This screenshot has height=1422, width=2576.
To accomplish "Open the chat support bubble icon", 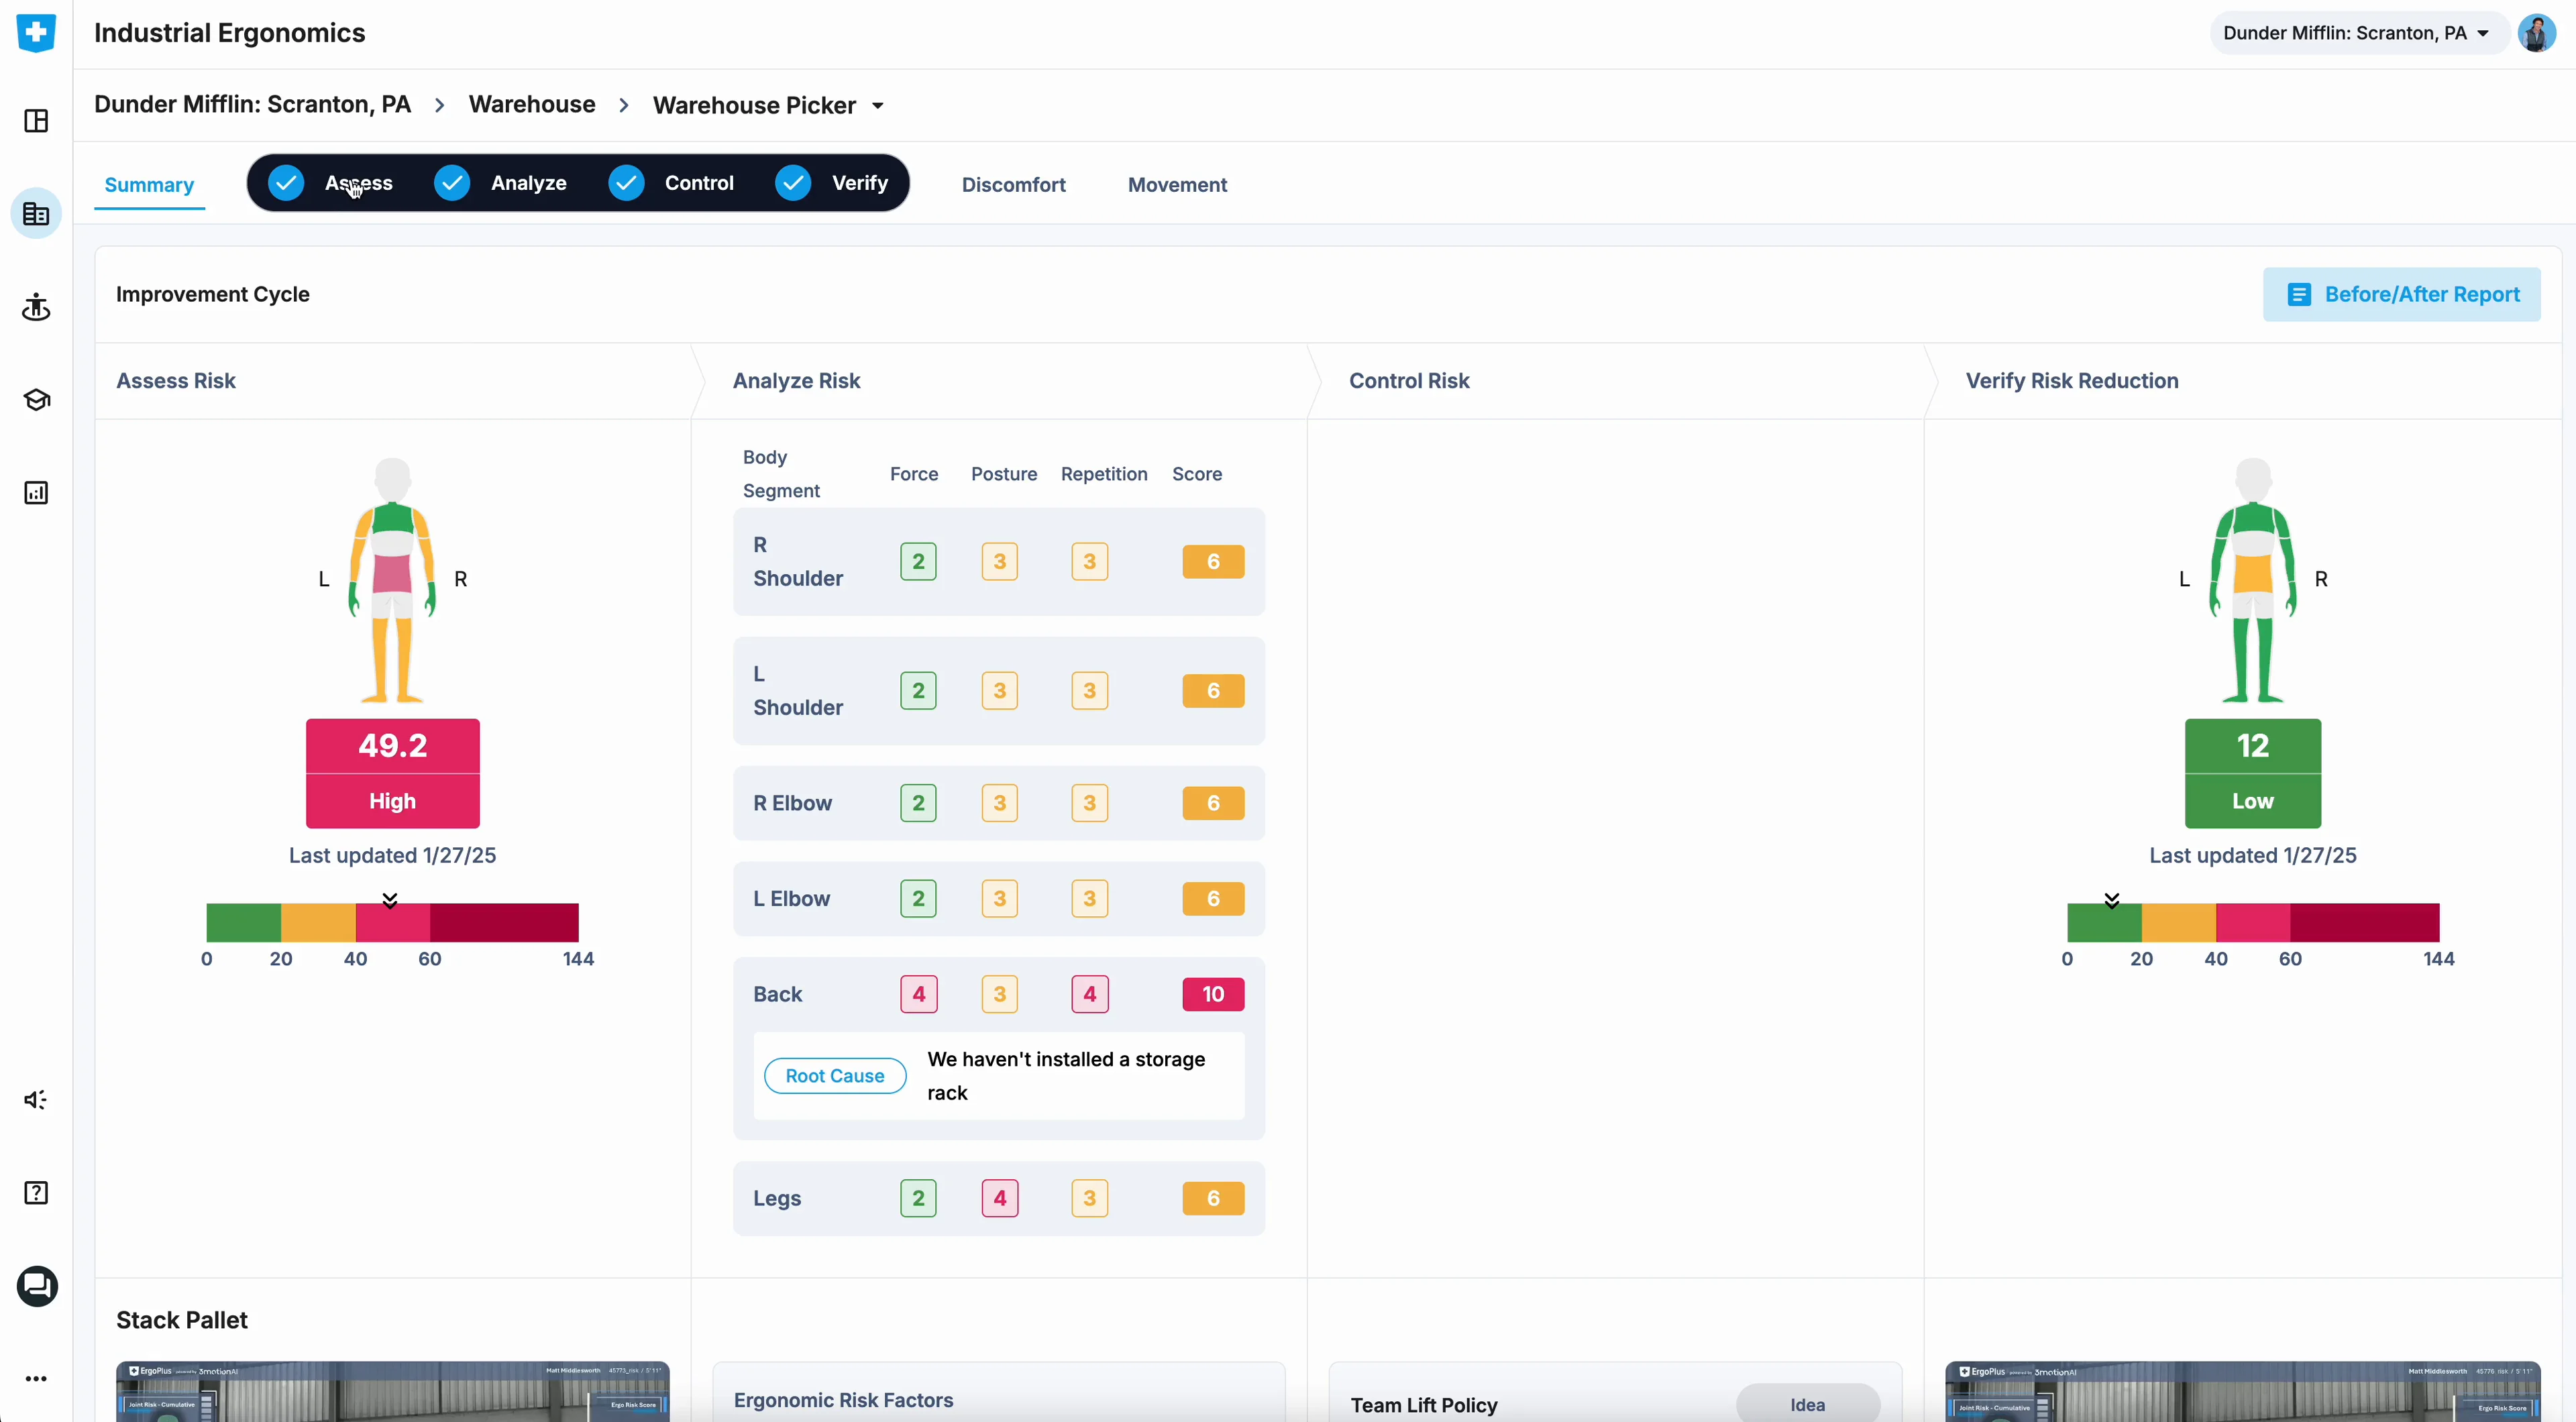I will coord(37,1286).
